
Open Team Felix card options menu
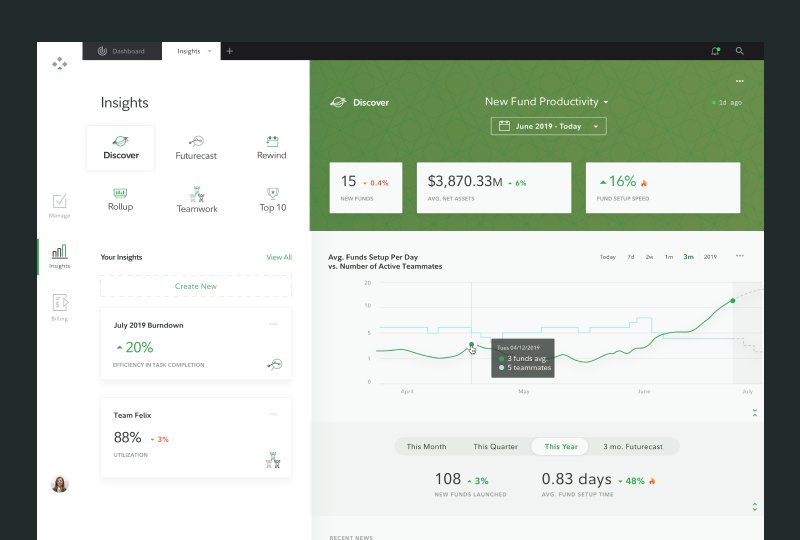(x=273, y=414)
